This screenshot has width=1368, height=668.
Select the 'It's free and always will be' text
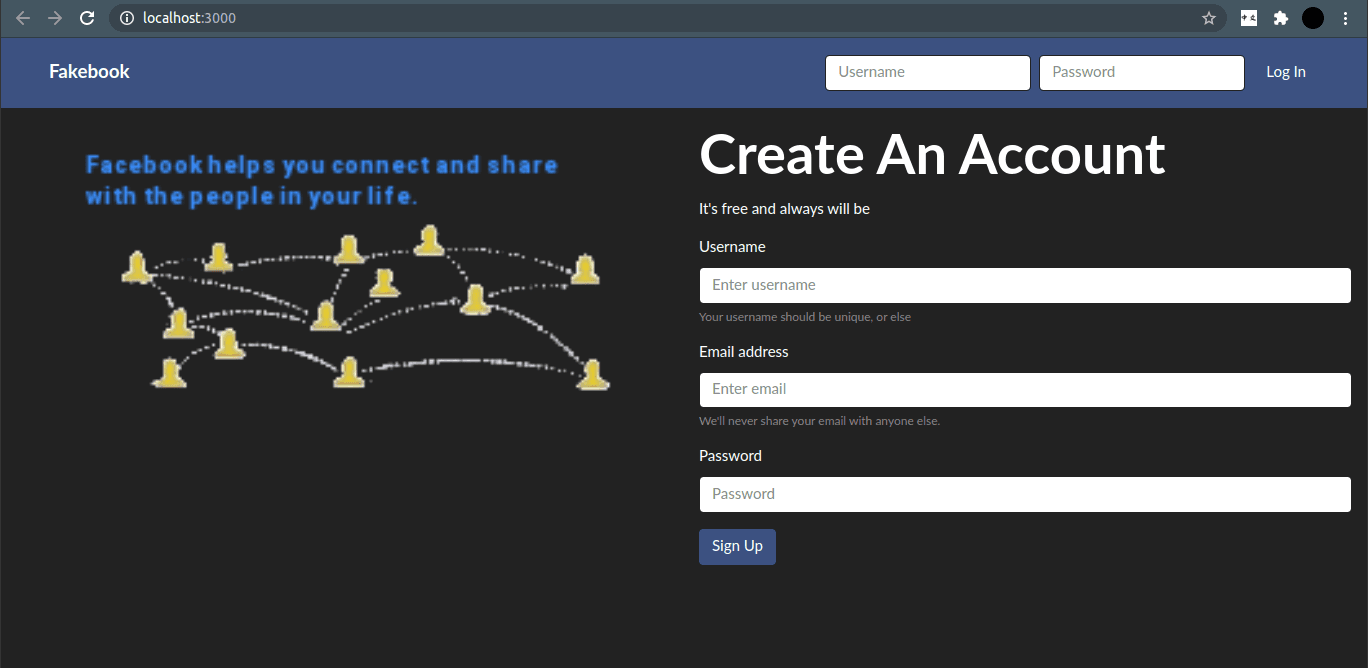tap(784, 209)
